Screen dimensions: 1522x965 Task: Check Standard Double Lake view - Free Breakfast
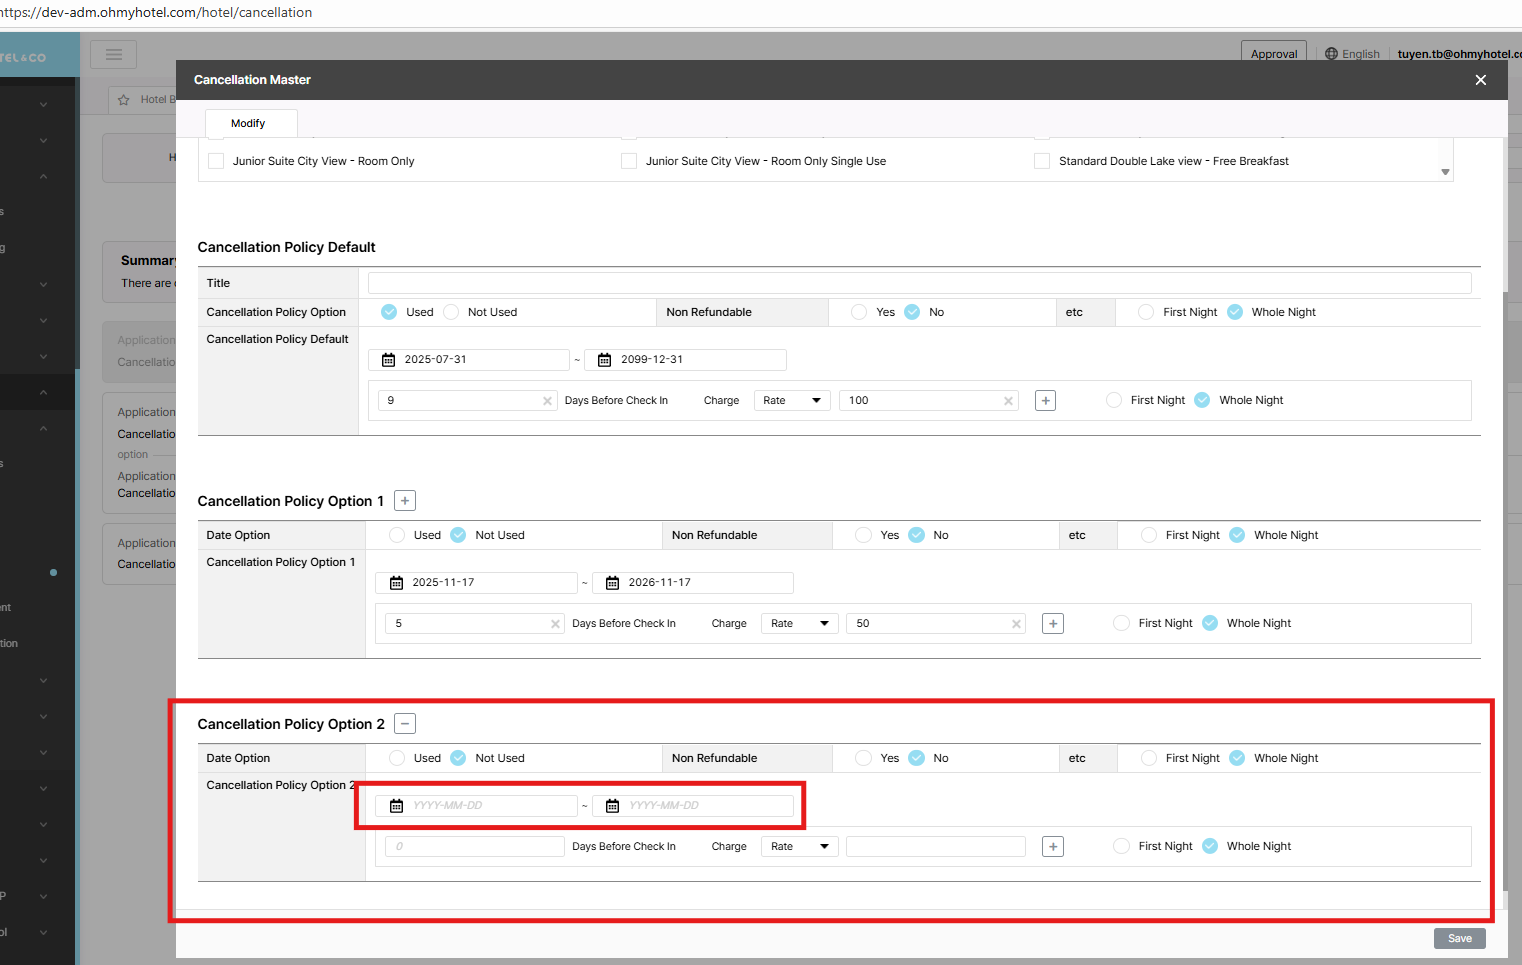click(x=1042, y=161)
